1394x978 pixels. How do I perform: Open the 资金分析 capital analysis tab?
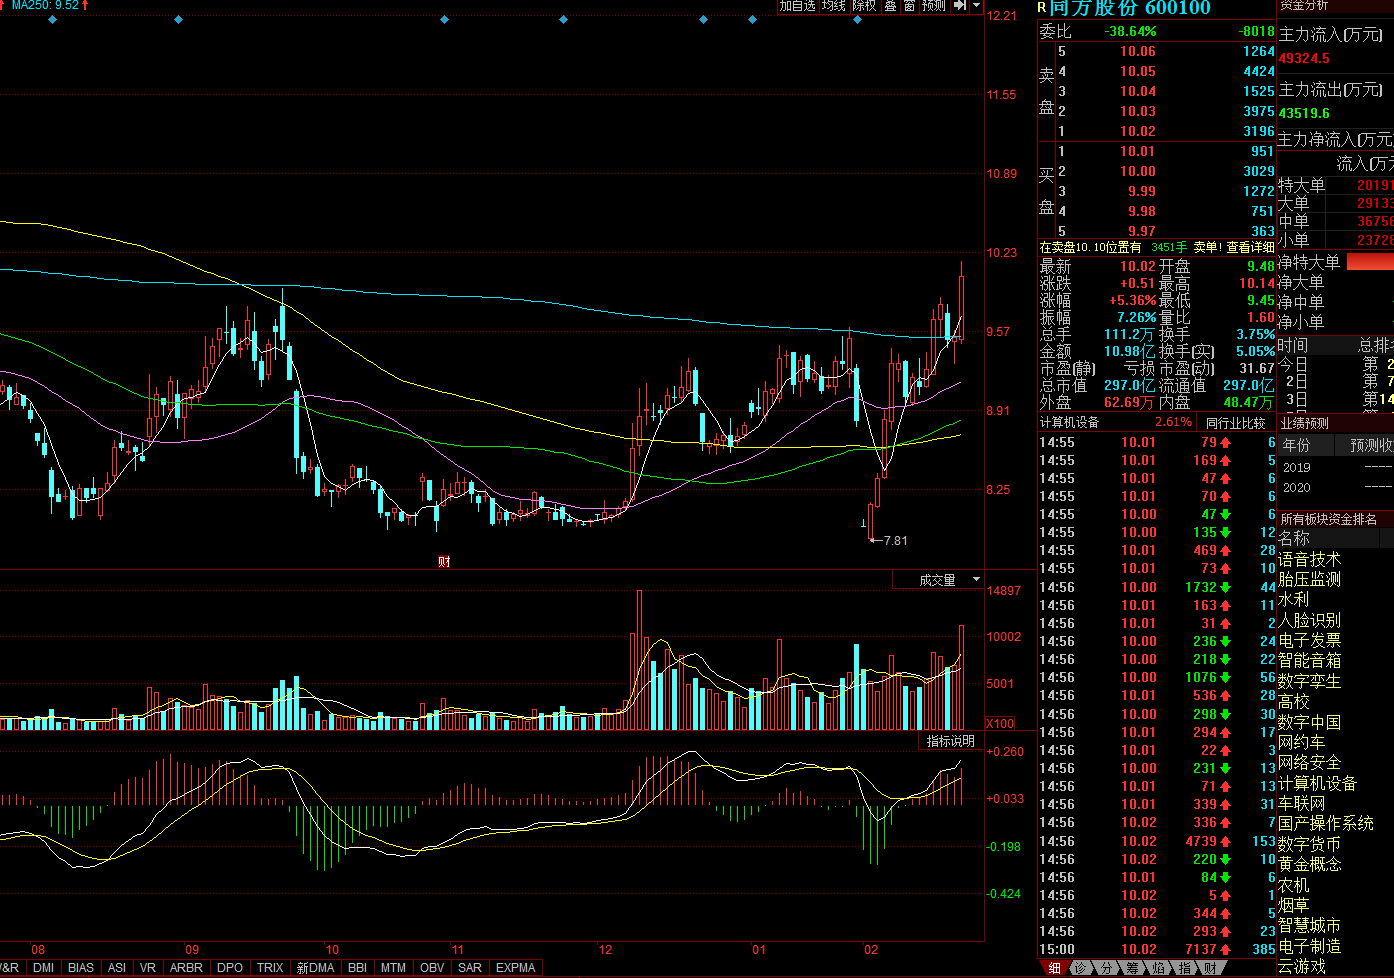click(1305, 6)
